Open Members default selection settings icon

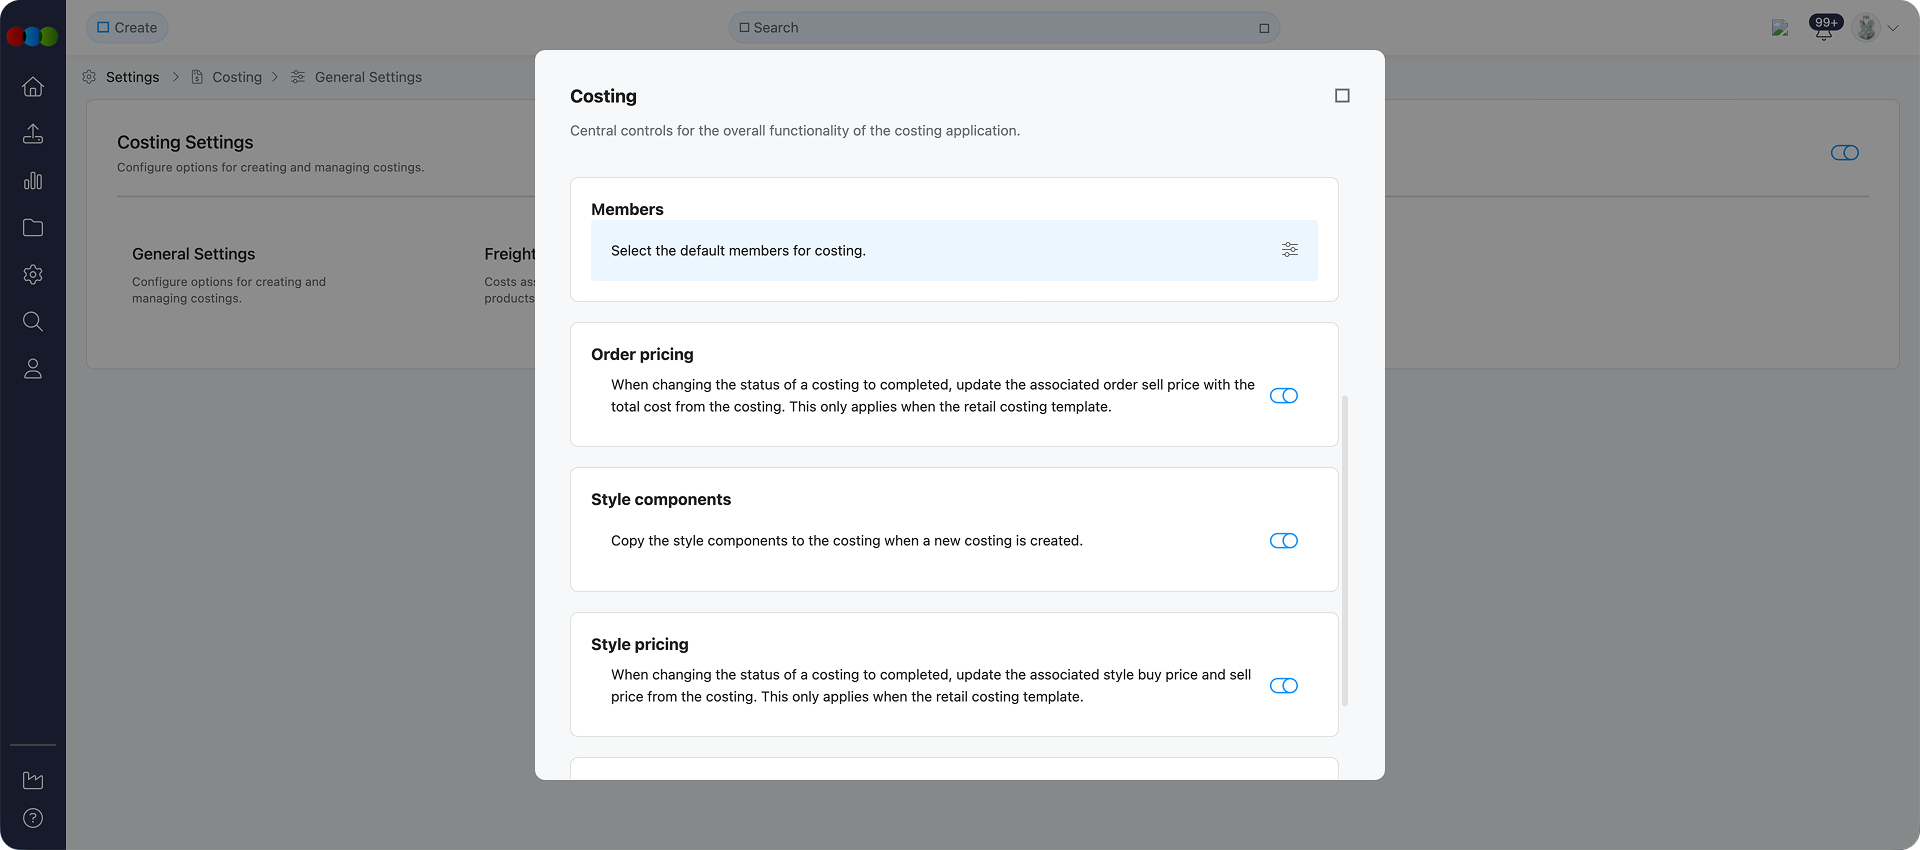pyautogui.click(x=1290, y=250)
